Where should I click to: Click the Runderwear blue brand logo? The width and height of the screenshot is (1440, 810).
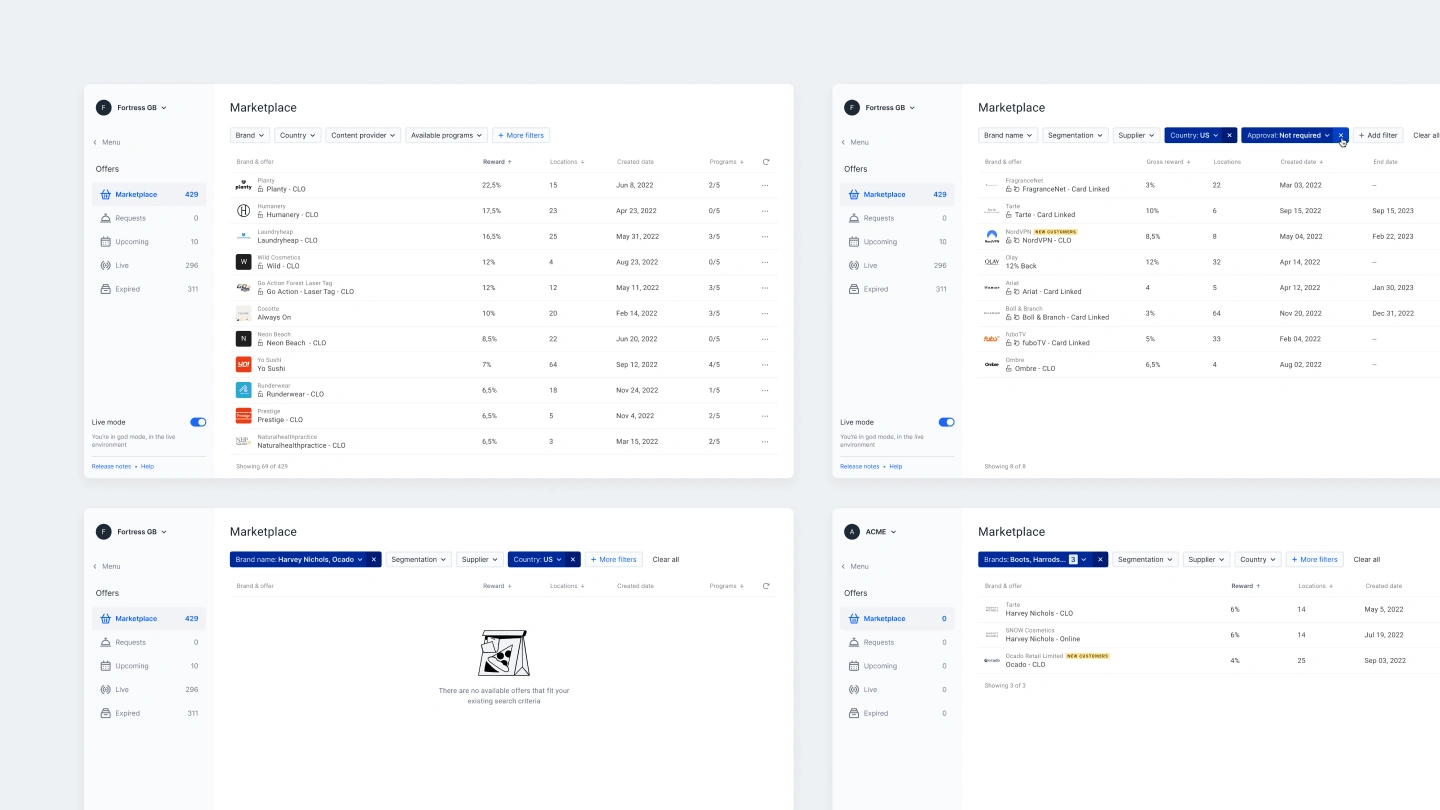click(x=243, y=390)
